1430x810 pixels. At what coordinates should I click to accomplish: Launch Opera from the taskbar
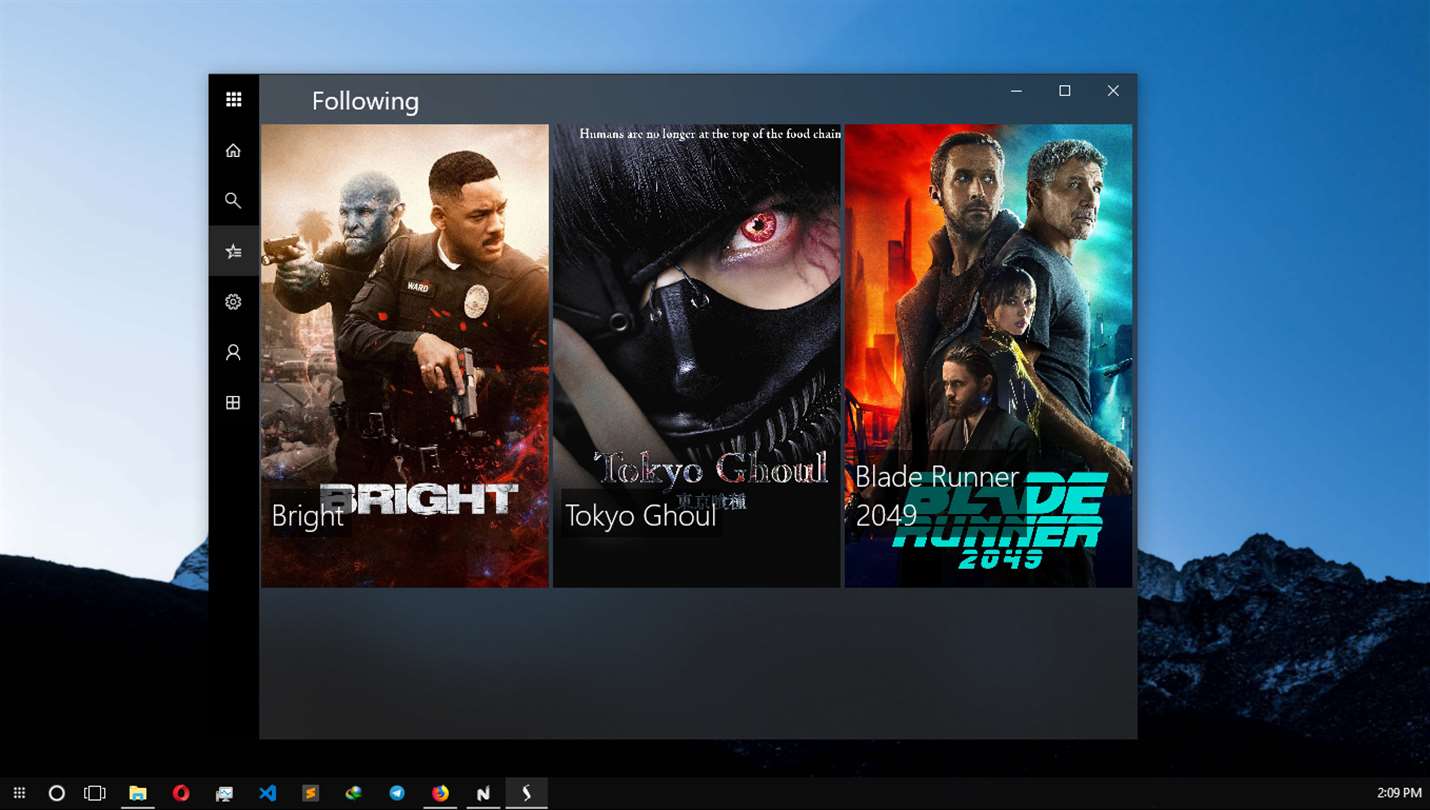pyautogui.click(x=181, y=793)
